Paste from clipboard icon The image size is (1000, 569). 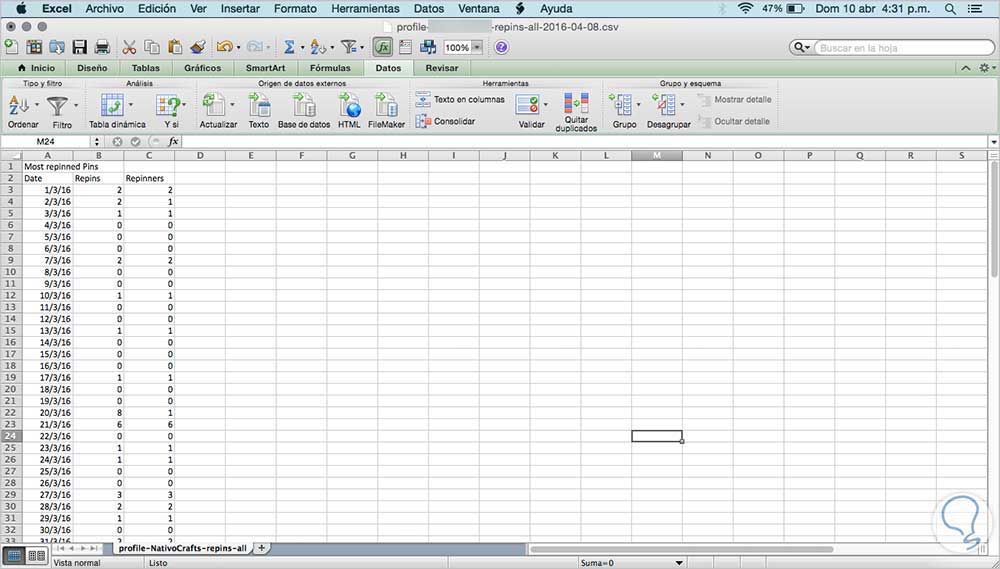[175, 47]
